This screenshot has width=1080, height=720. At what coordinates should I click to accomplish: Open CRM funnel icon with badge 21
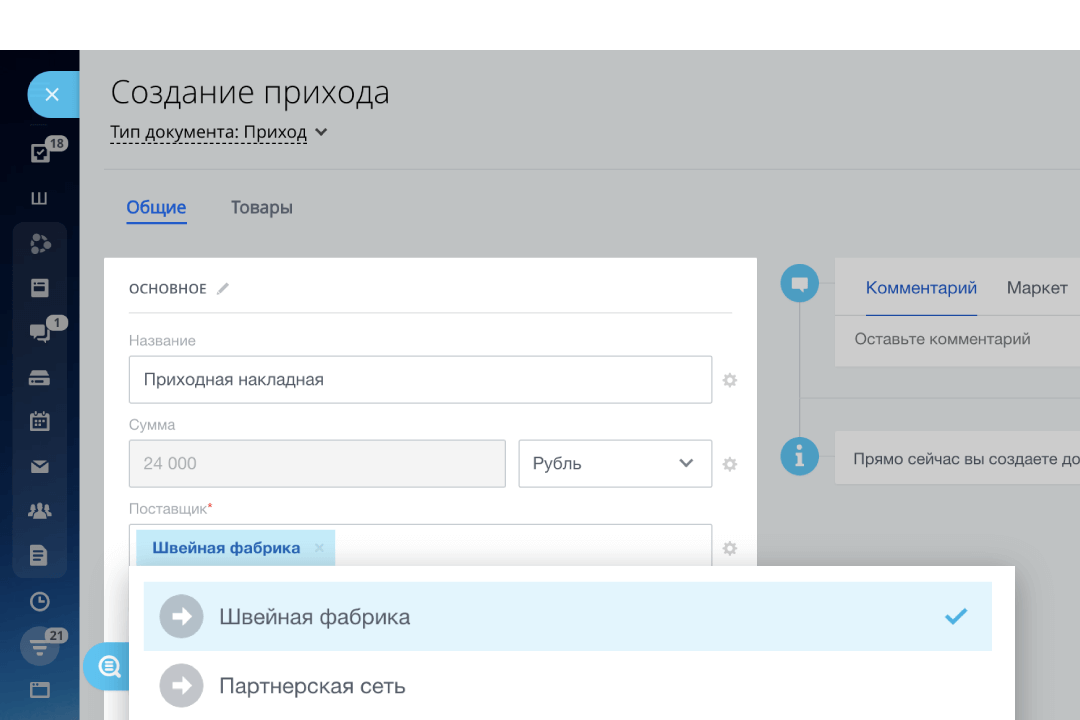point(40,646)
